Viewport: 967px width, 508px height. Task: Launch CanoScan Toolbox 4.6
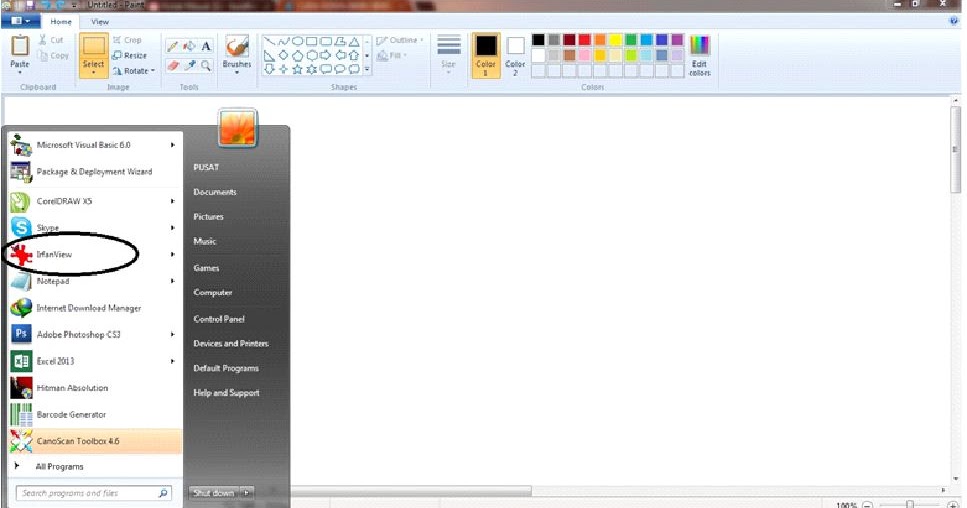(95, 441)
